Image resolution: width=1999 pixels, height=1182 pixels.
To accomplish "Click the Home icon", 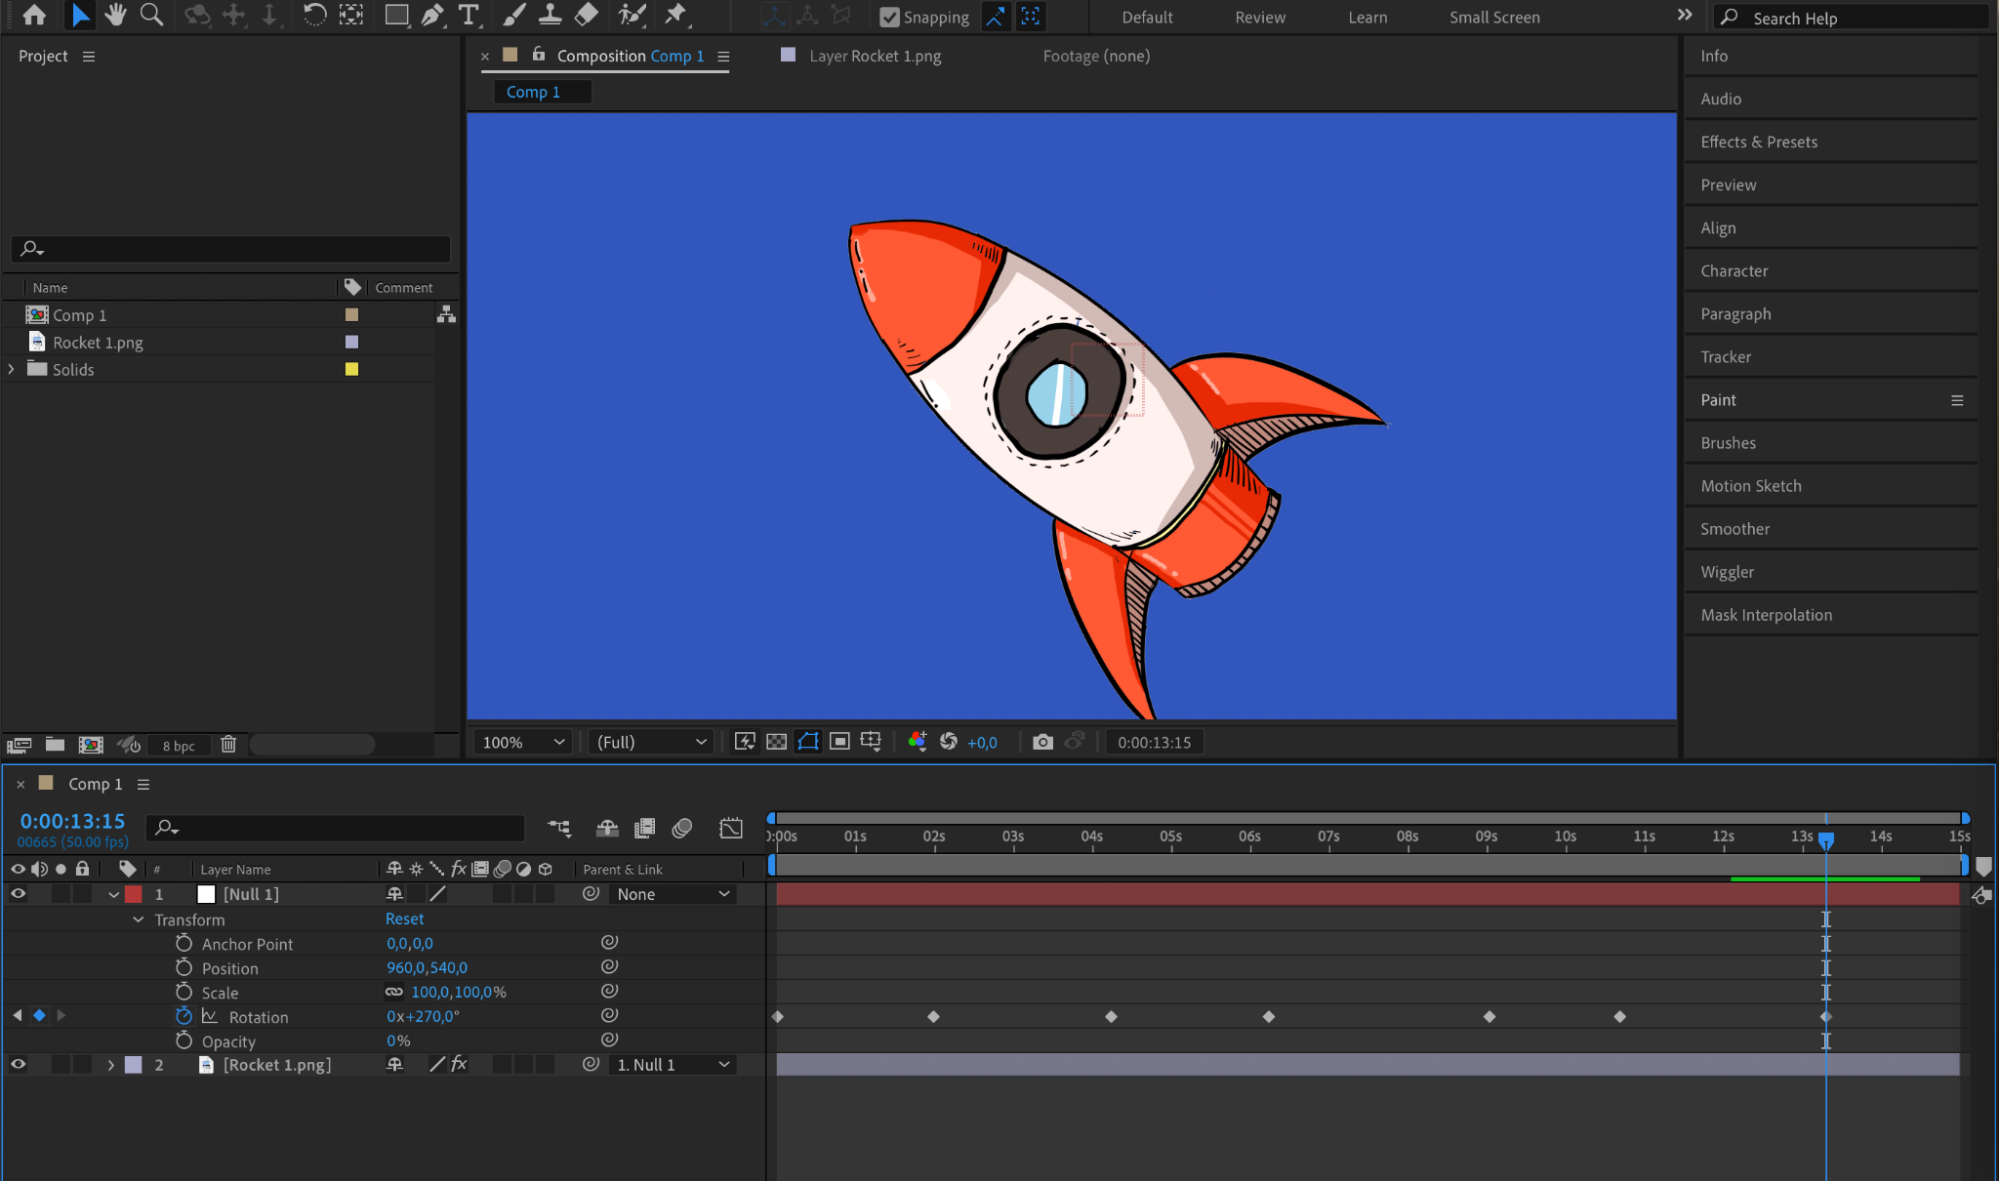I will (34, 15).
